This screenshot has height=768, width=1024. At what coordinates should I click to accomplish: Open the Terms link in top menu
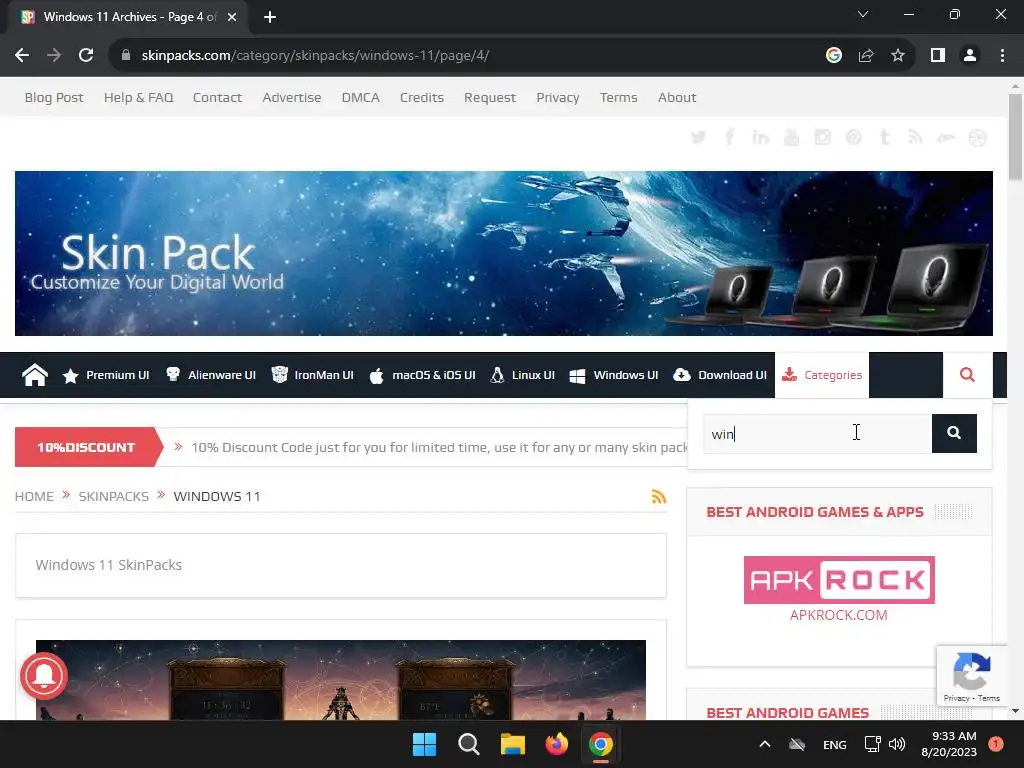tap(618, 97)
